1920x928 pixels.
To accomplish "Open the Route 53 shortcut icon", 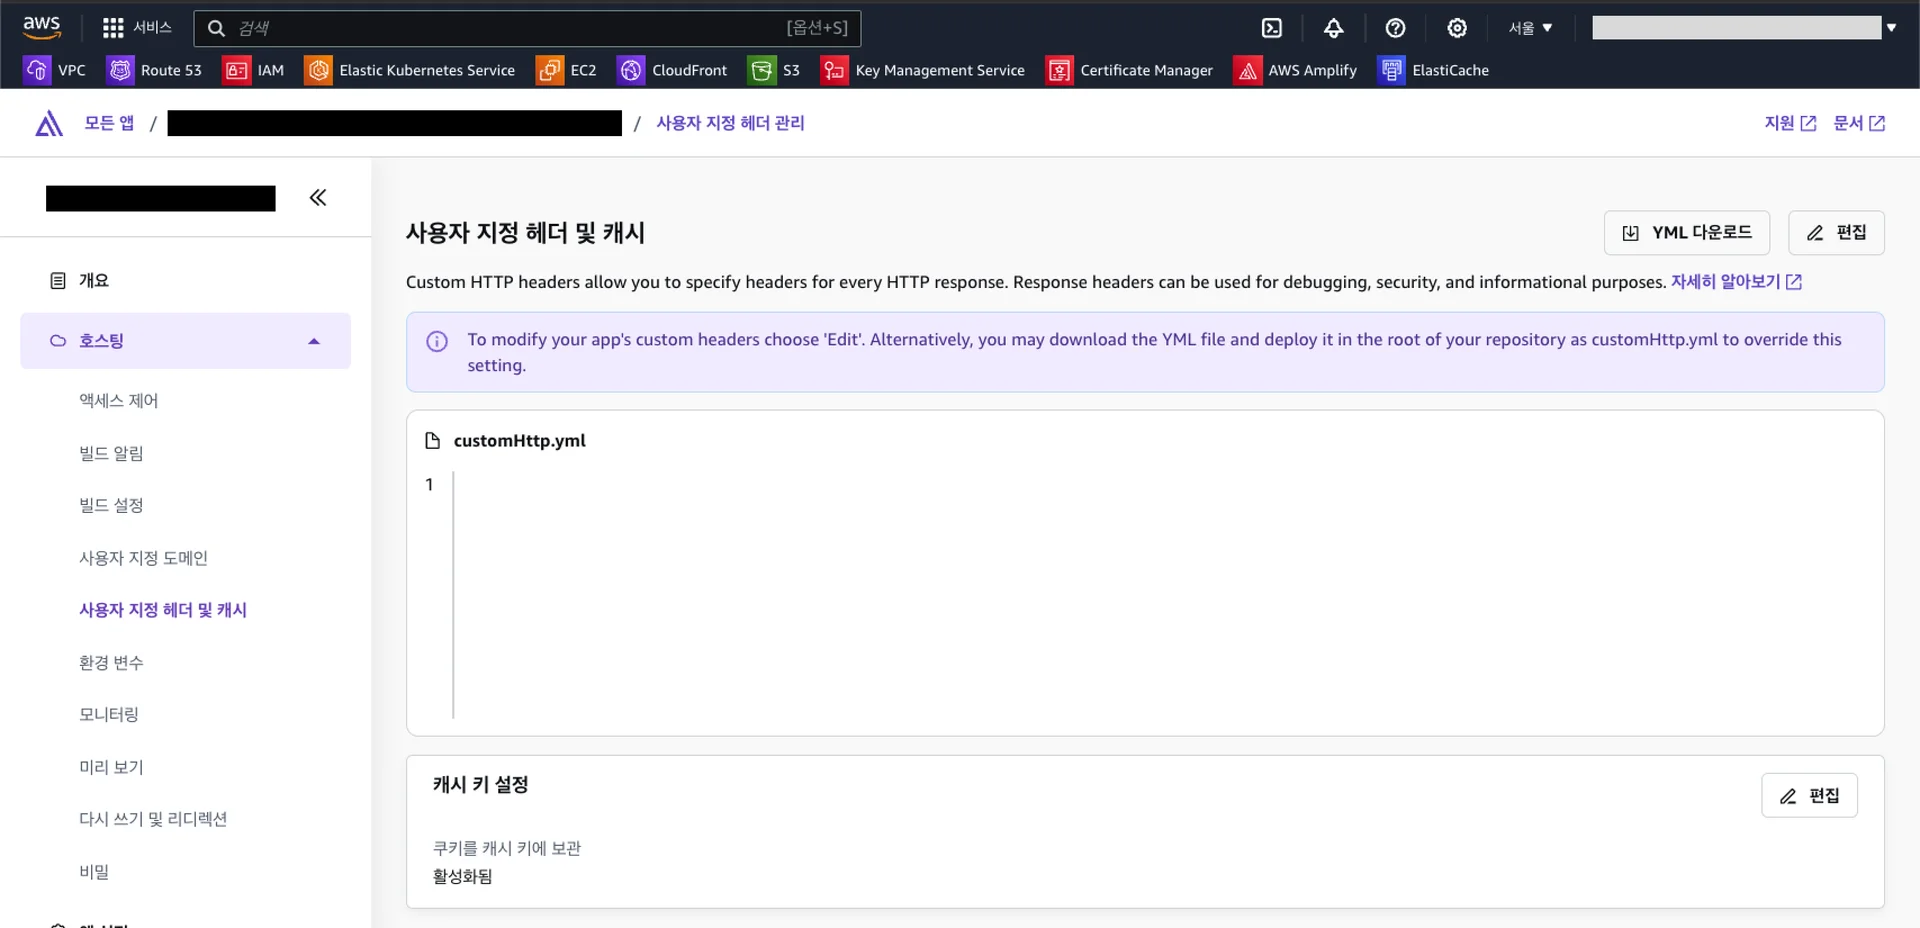I will [x=120, y=70].
